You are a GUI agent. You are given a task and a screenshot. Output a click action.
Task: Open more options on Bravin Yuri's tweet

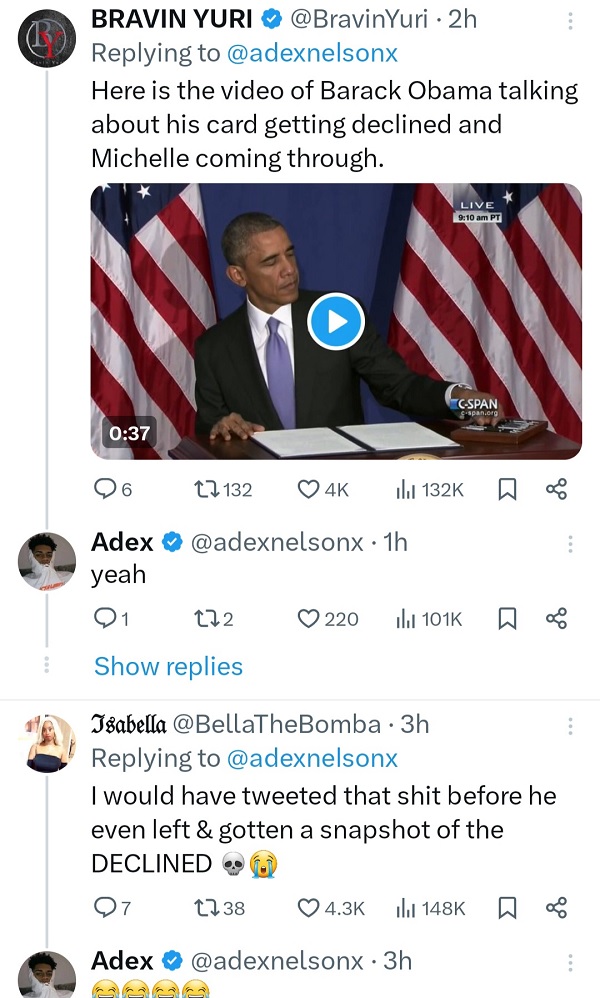[570, 20]
